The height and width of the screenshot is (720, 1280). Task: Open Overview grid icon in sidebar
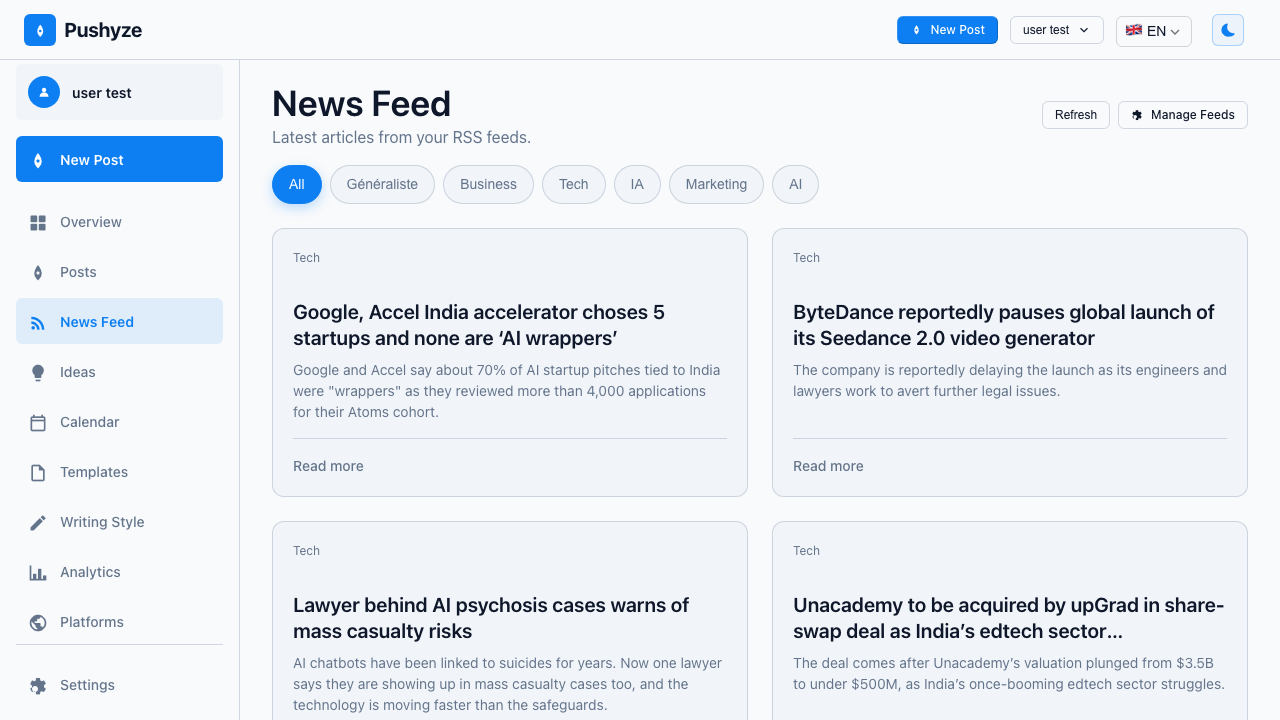pos(38,222)
